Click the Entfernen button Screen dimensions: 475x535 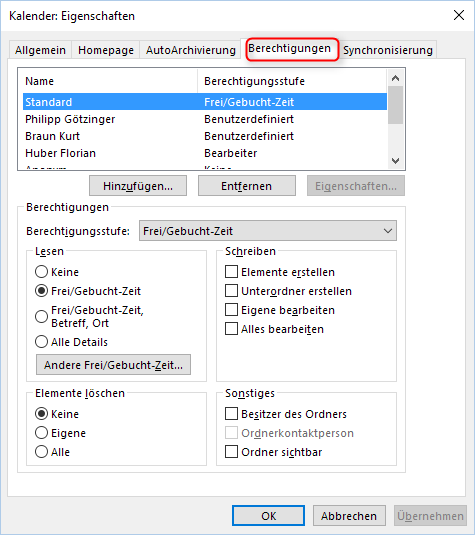coord(247,186)
